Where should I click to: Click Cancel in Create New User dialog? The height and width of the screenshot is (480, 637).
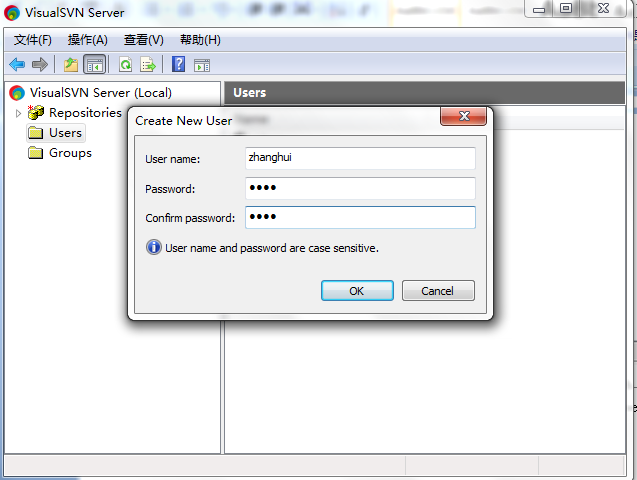coord(438,291)
